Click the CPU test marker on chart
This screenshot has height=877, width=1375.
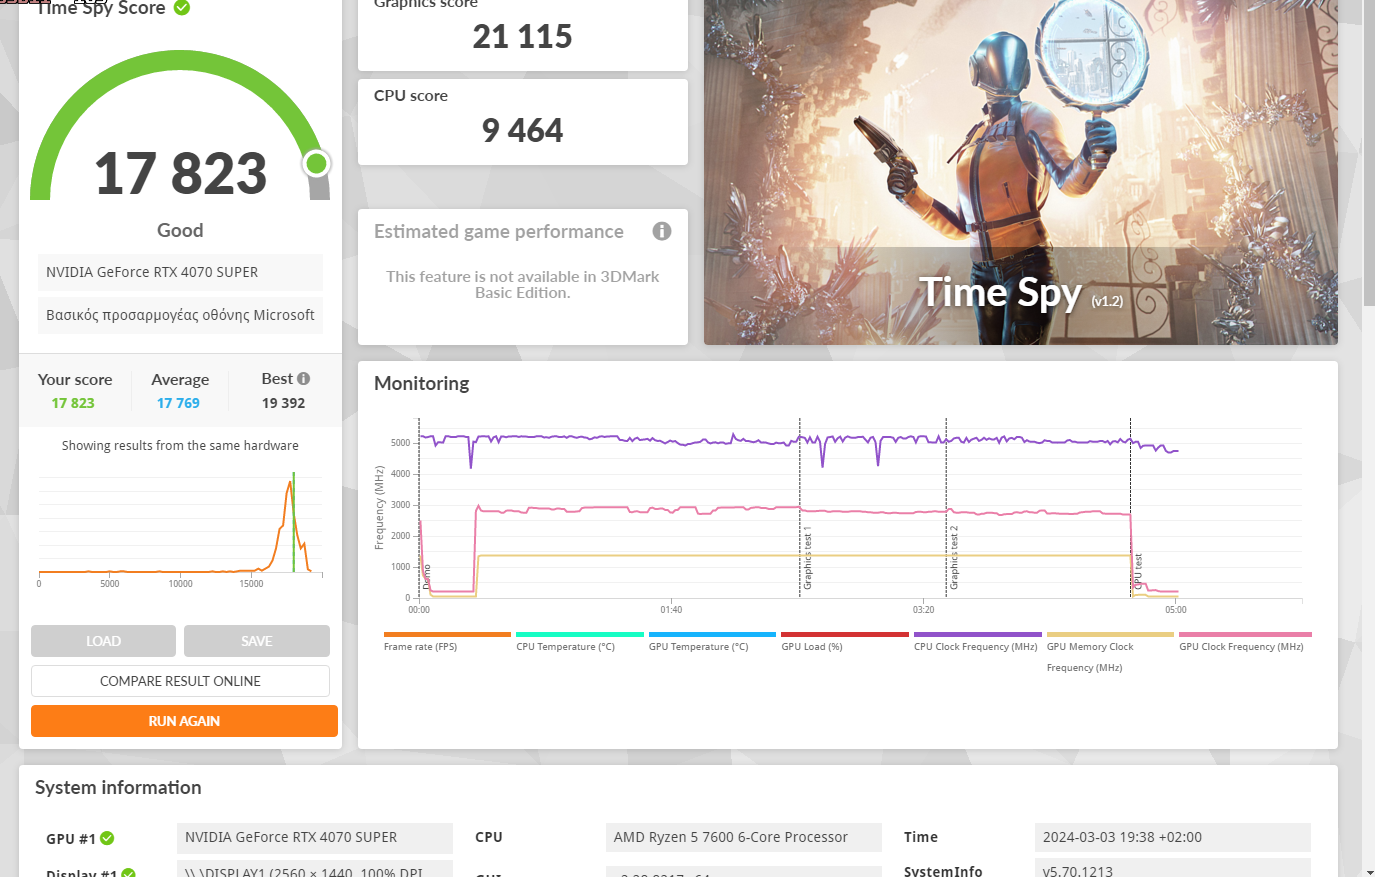tap(1138, 570)
